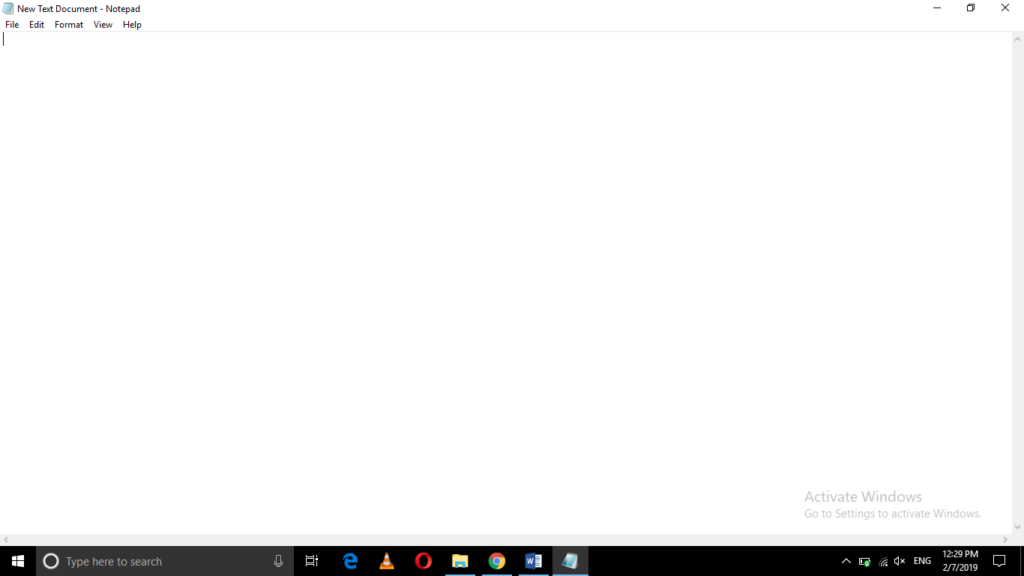1024x576 pixels.
Task: Launch Opera browser from taskbar
Action: 423,561
